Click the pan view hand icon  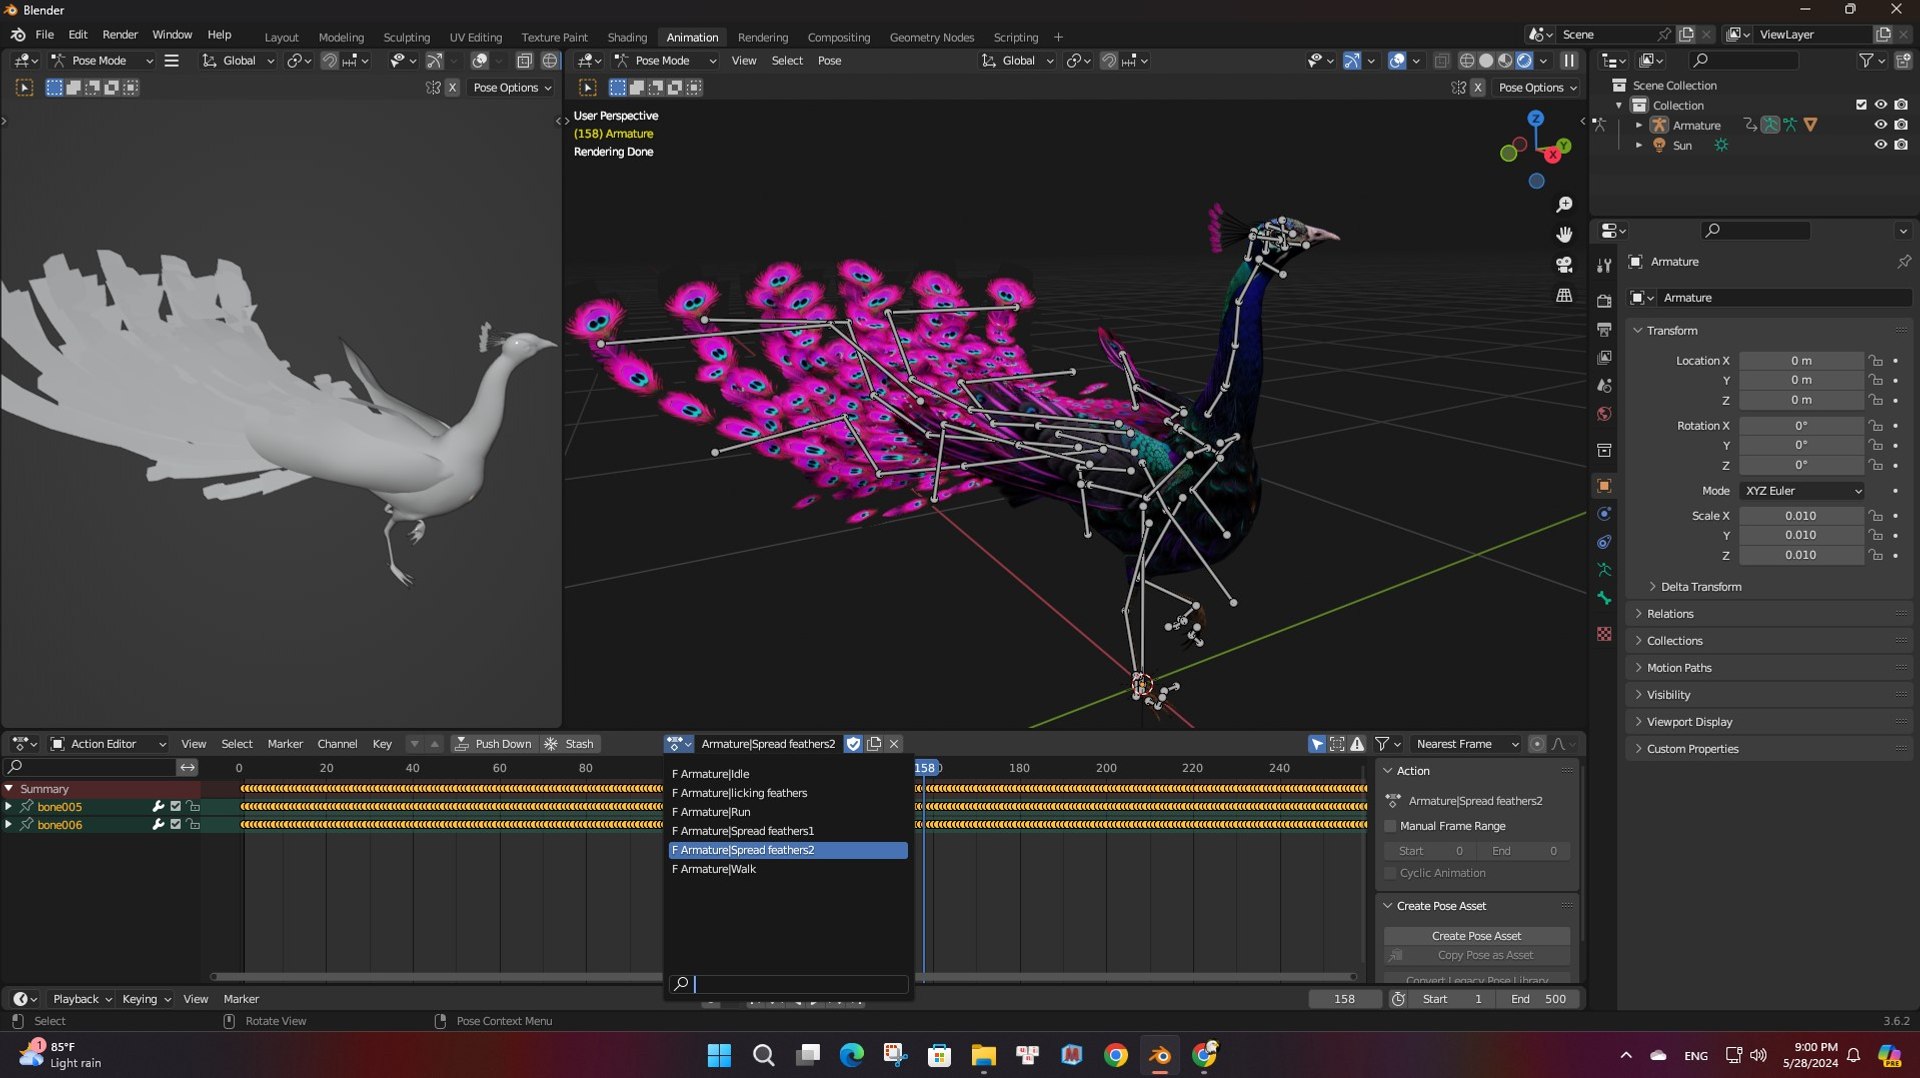pos(1564,235)
